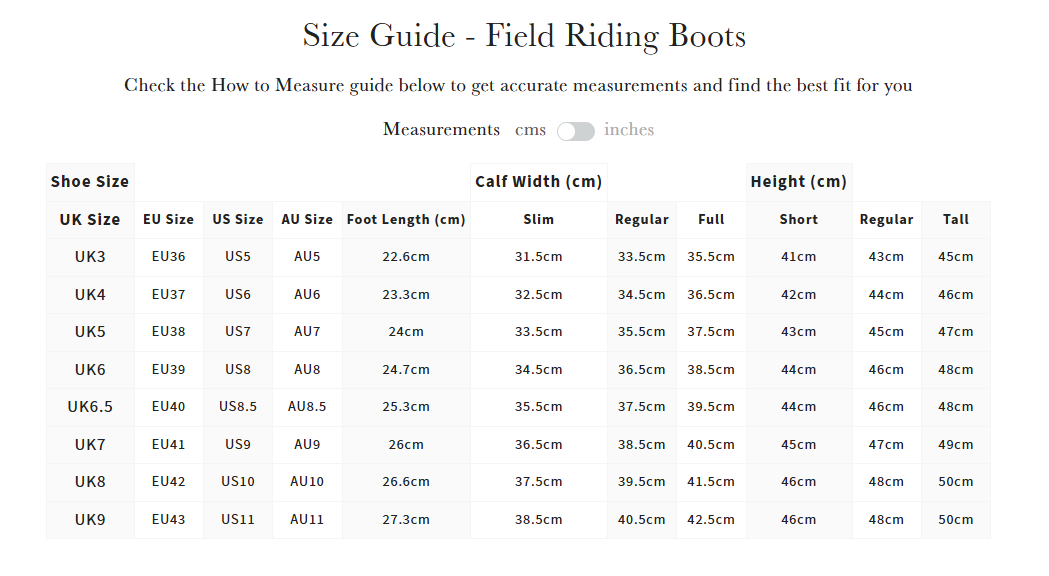Select the Slim calf width column
1049x576 pixels.
click(x=538, y=219)
